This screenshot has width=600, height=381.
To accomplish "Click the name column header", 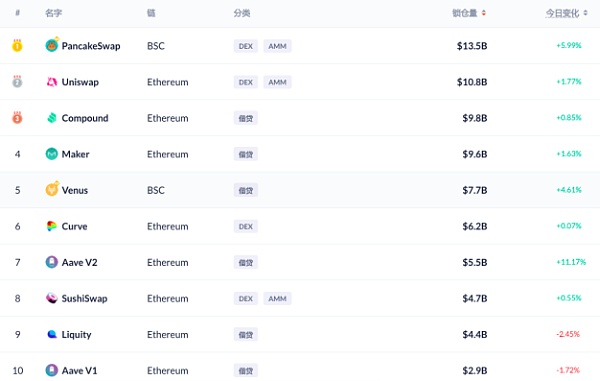I will pos(54,13).
